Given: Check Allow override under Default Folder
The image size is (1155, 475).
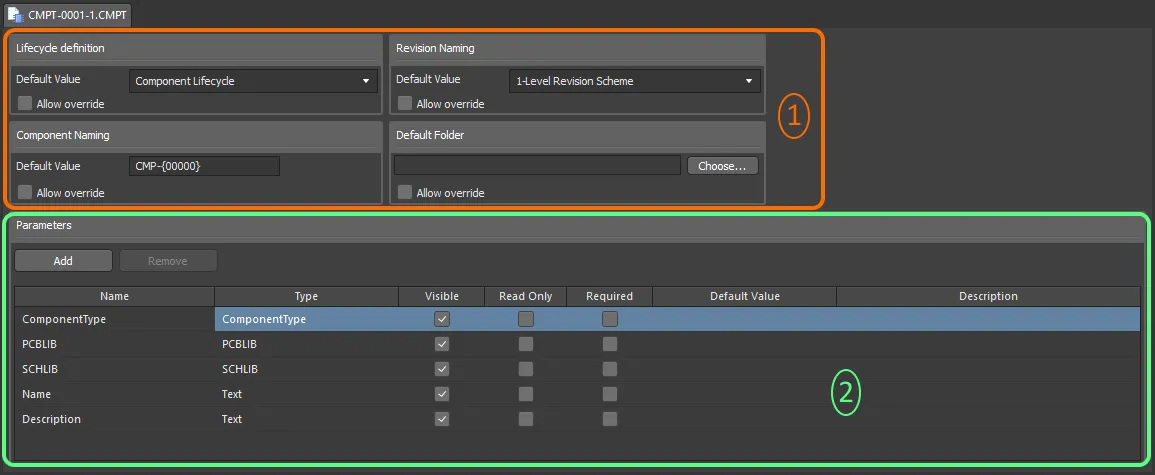Looking at the screenshot, I should point(405,192).
